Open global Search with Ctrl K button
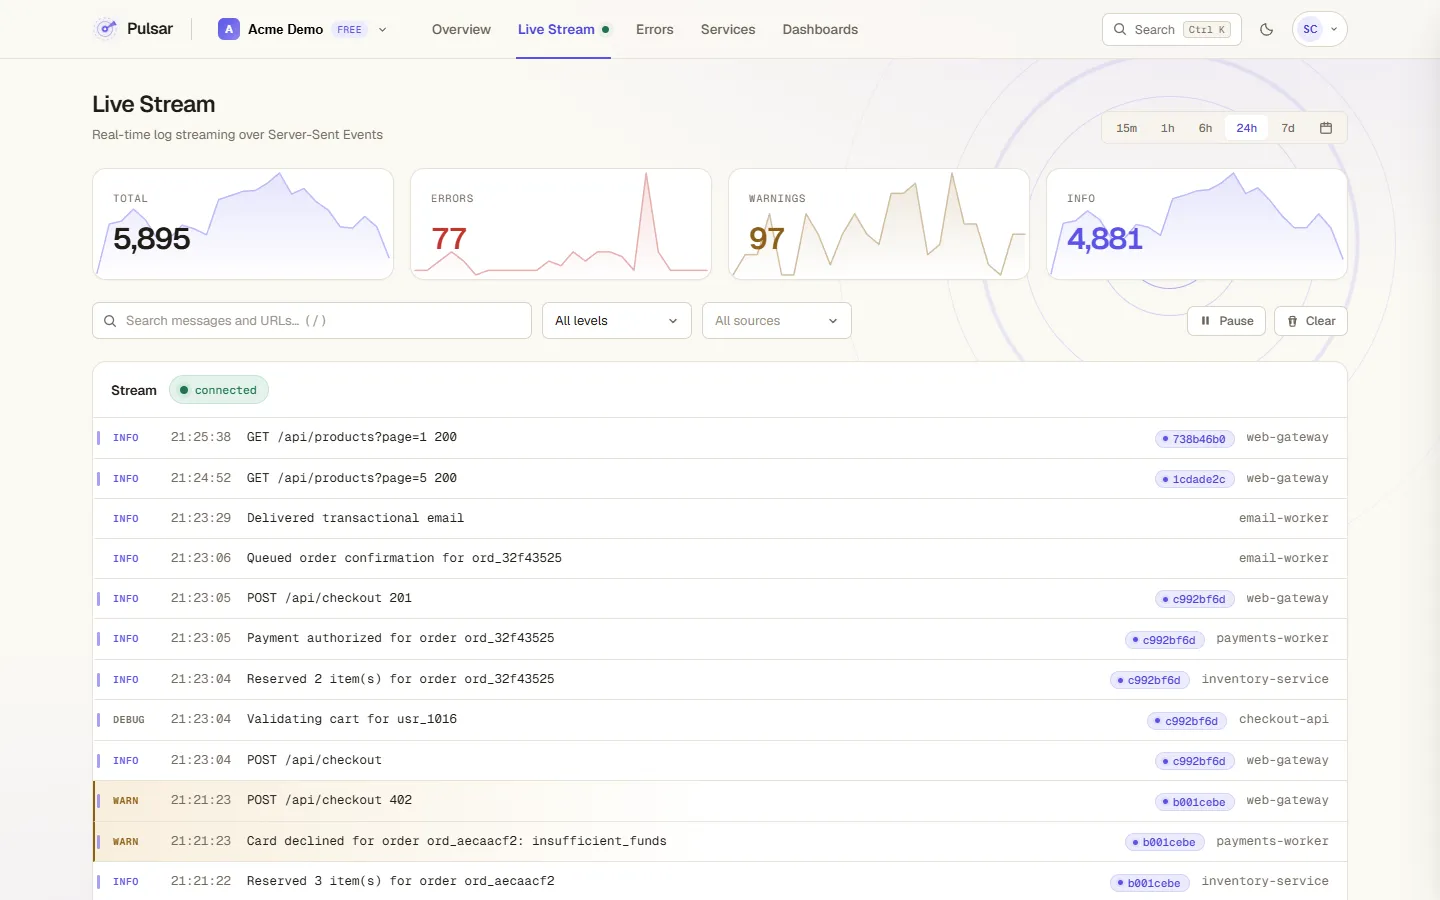The height and width of the screenshot is (900, 1440). click(1172, 29)
